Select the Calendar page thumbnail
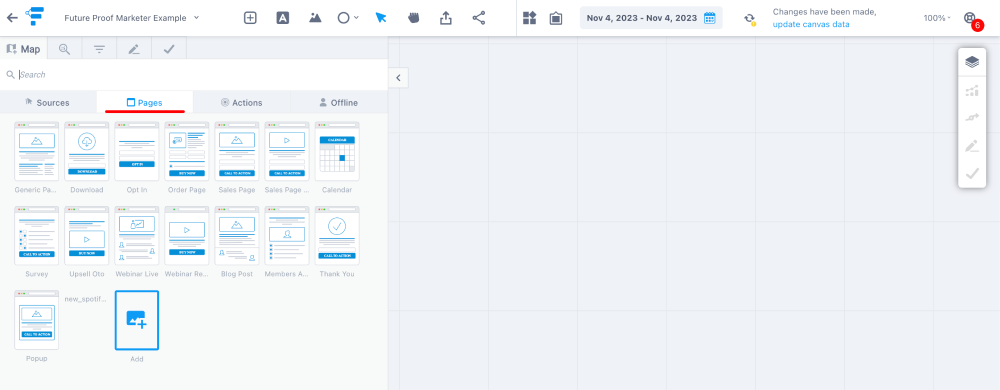 [x=337, y=152]
